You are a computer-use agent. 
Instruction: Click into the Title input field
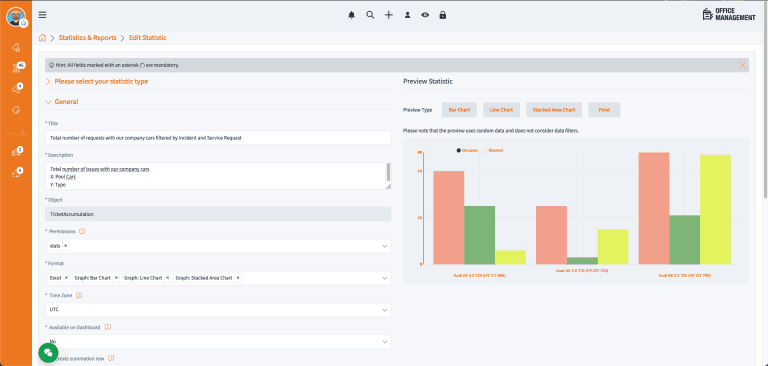pos(218,138)
